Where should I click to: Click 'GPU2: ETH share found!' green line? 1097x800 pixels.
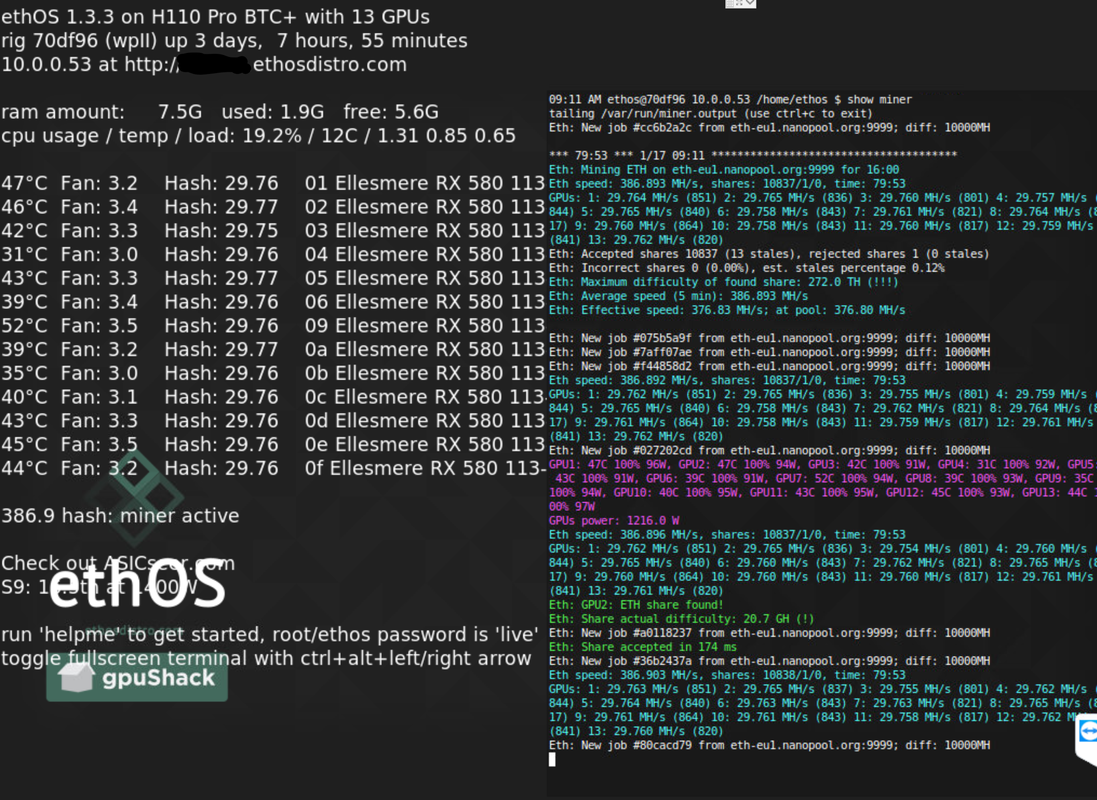(636, 605)
